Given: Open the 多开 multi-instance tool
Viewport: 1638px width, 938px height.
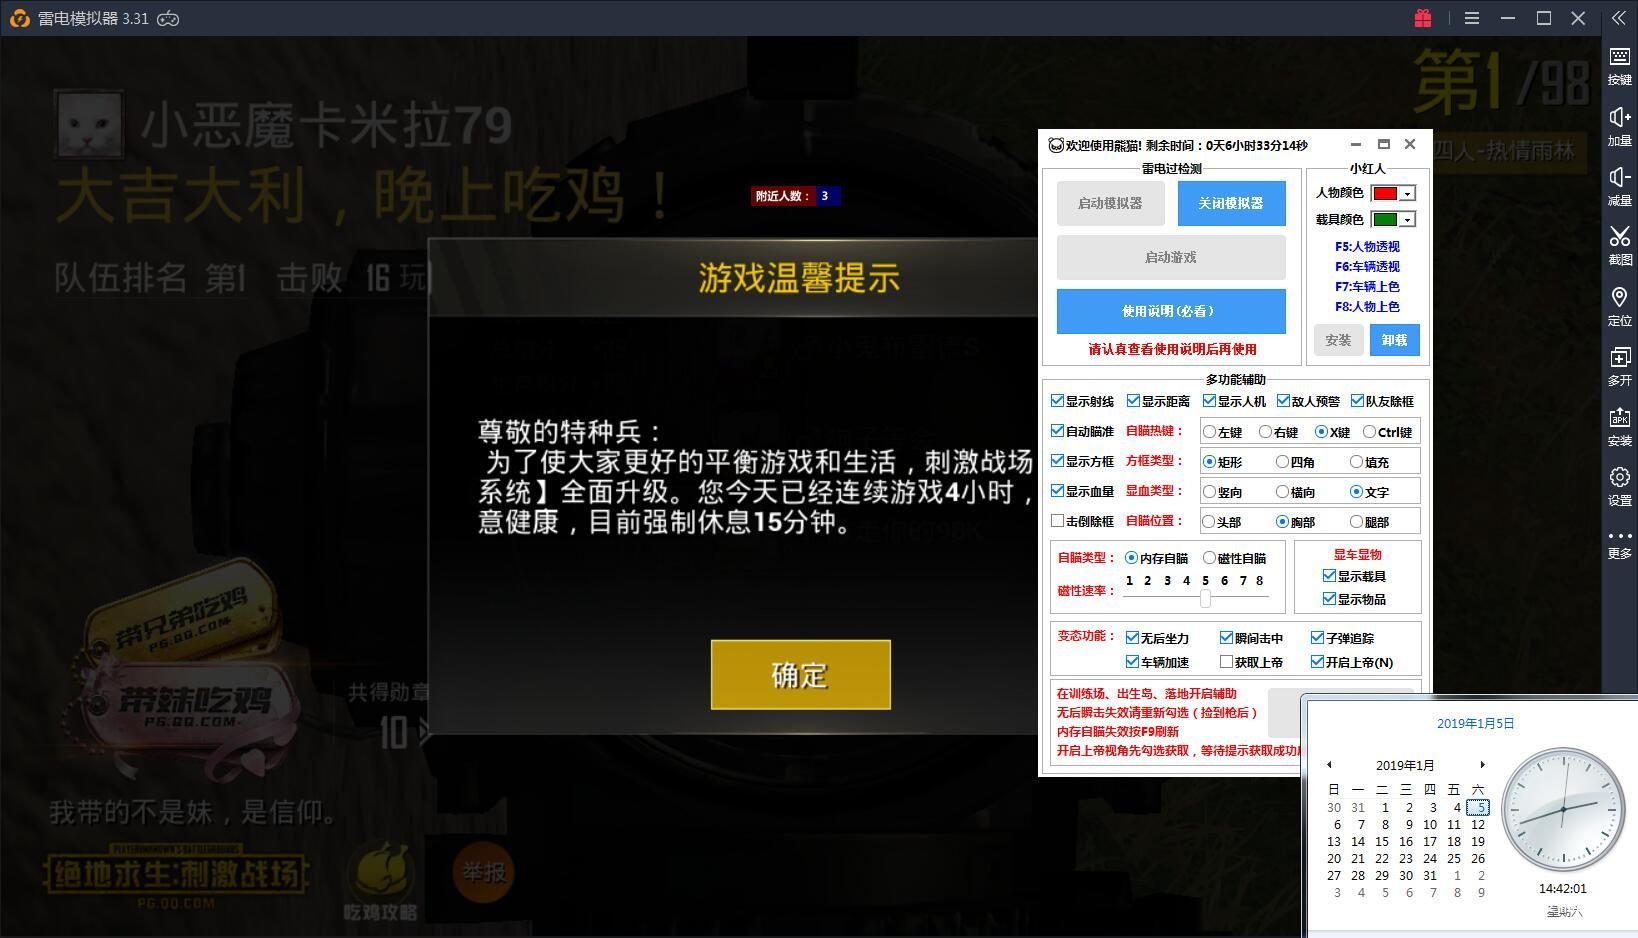Looking at the screenshot, I should coord(1620,367).
